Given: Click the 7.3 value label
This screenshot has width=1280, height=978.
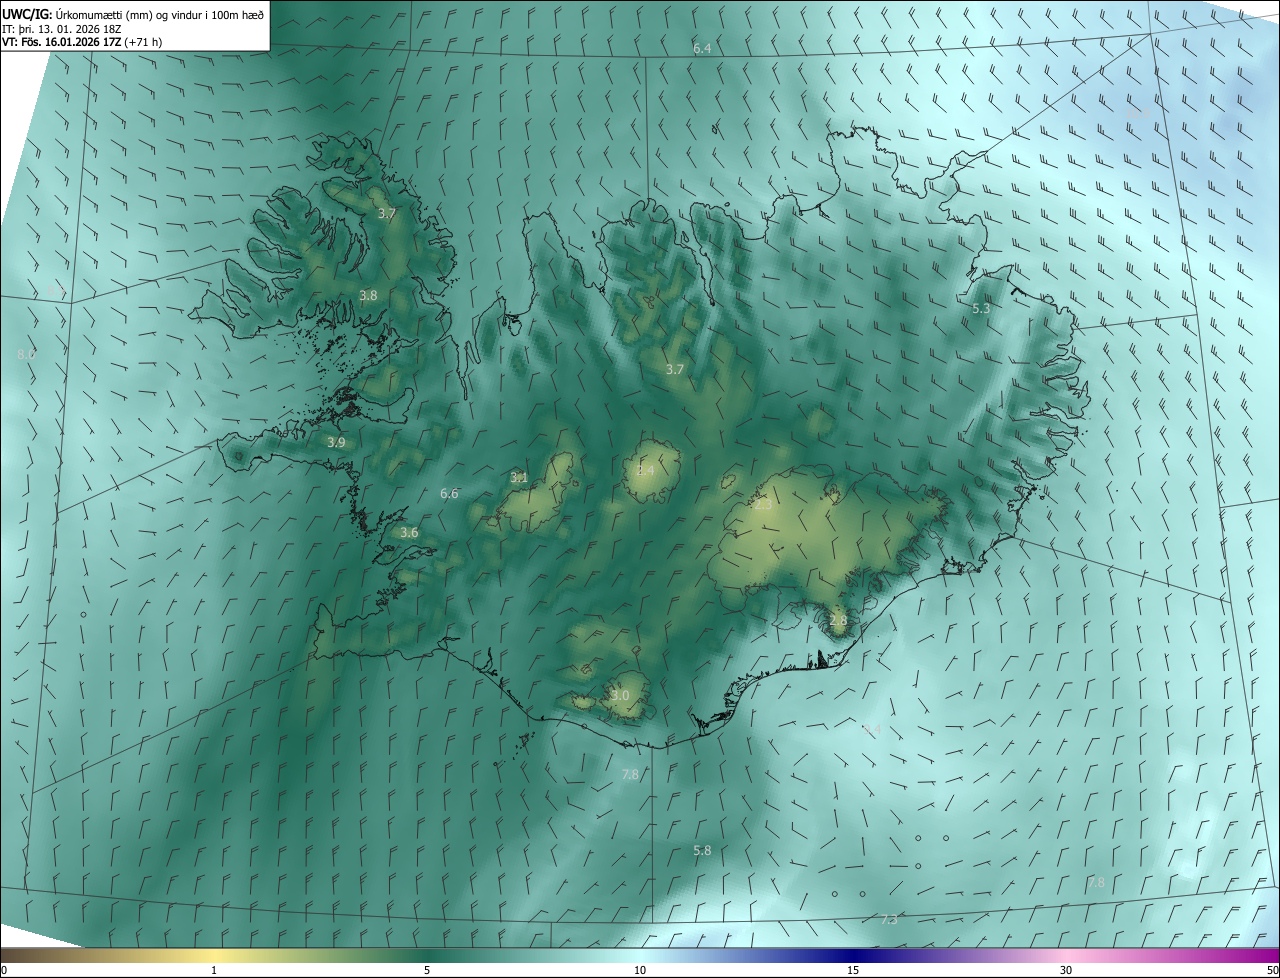Looking at the screenshot, I should (x=889, y=918).
